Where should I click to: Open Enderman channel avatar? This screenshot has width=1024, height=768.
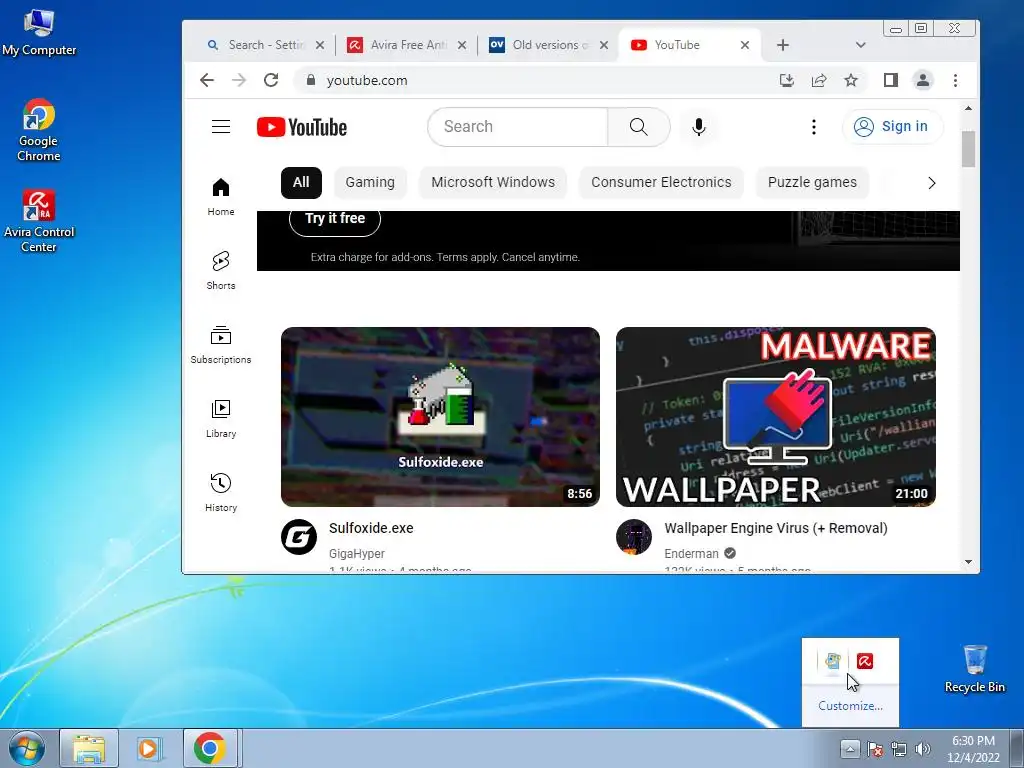coord(634,537)
